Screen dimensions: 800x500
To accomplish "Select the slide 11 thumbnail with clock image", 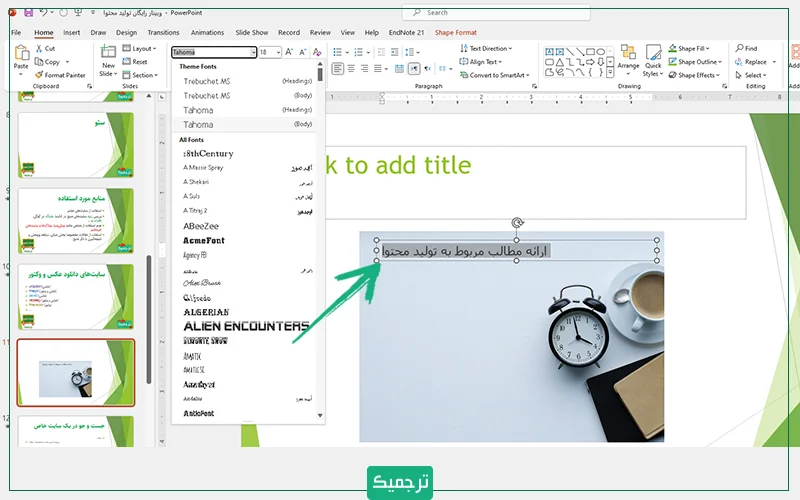I will (x=76, y=372).
